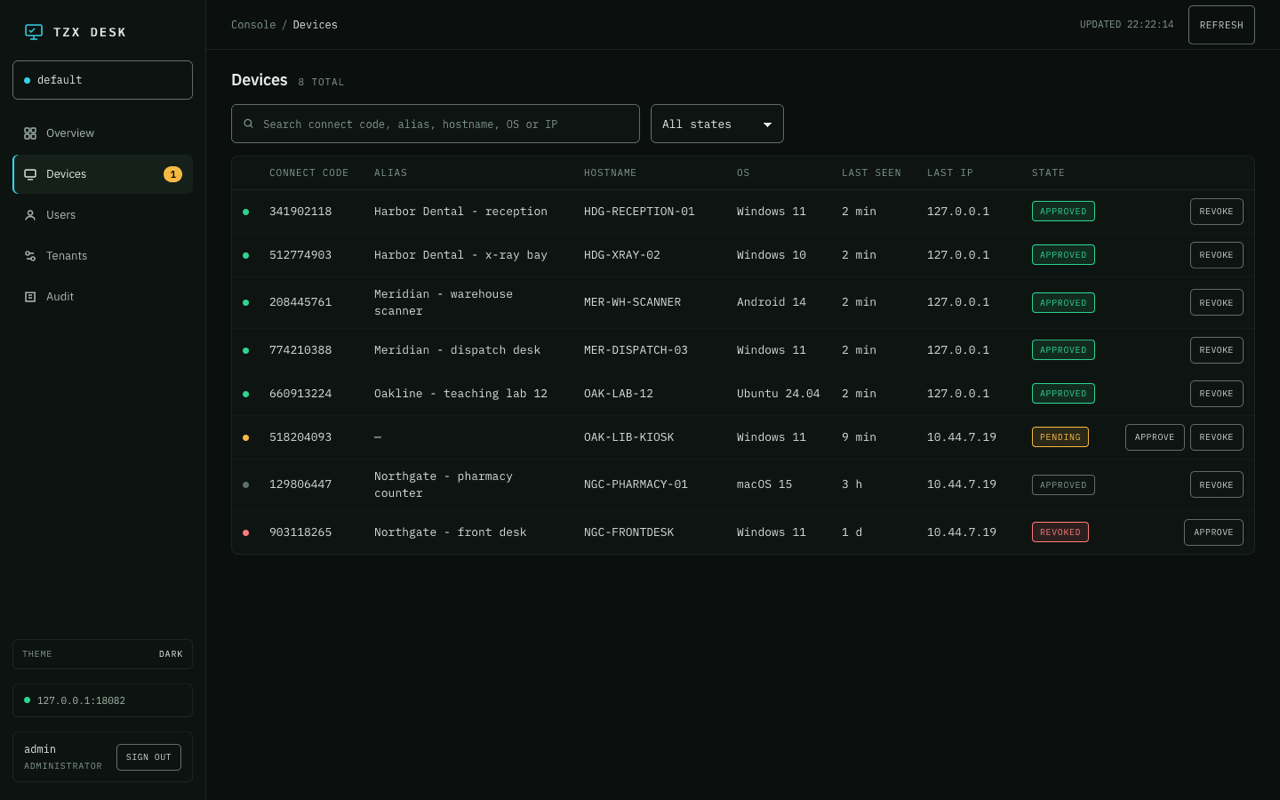Open the default tenant selector
Image resolution: width=1280 pixels, height=800 pixels.
(x=102, y=80)
